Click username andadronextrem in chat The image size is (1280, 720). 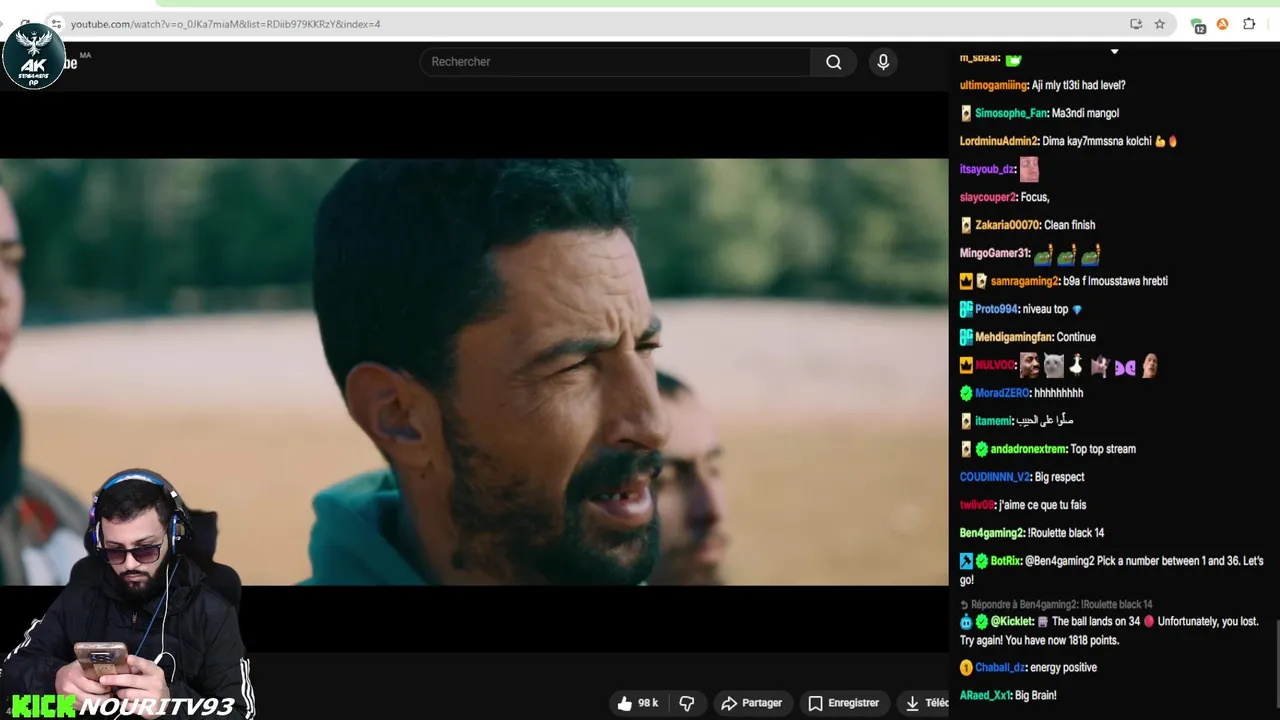[1028, 449]
